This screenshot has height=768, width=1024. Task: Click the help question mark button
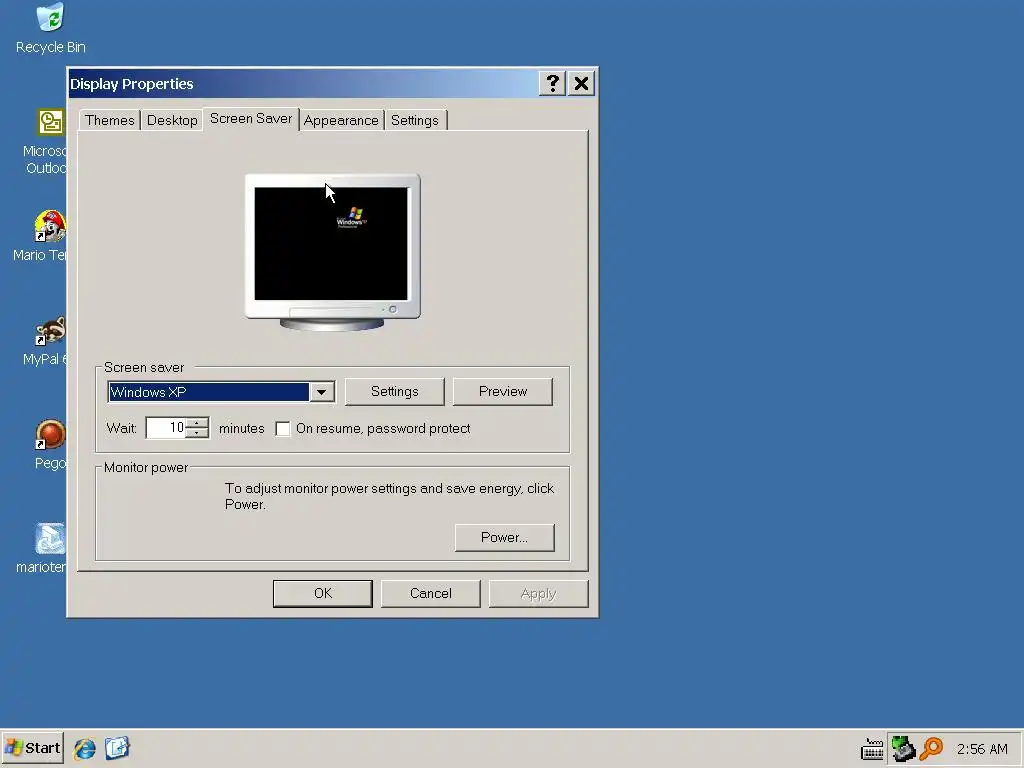tap(552, 84)
